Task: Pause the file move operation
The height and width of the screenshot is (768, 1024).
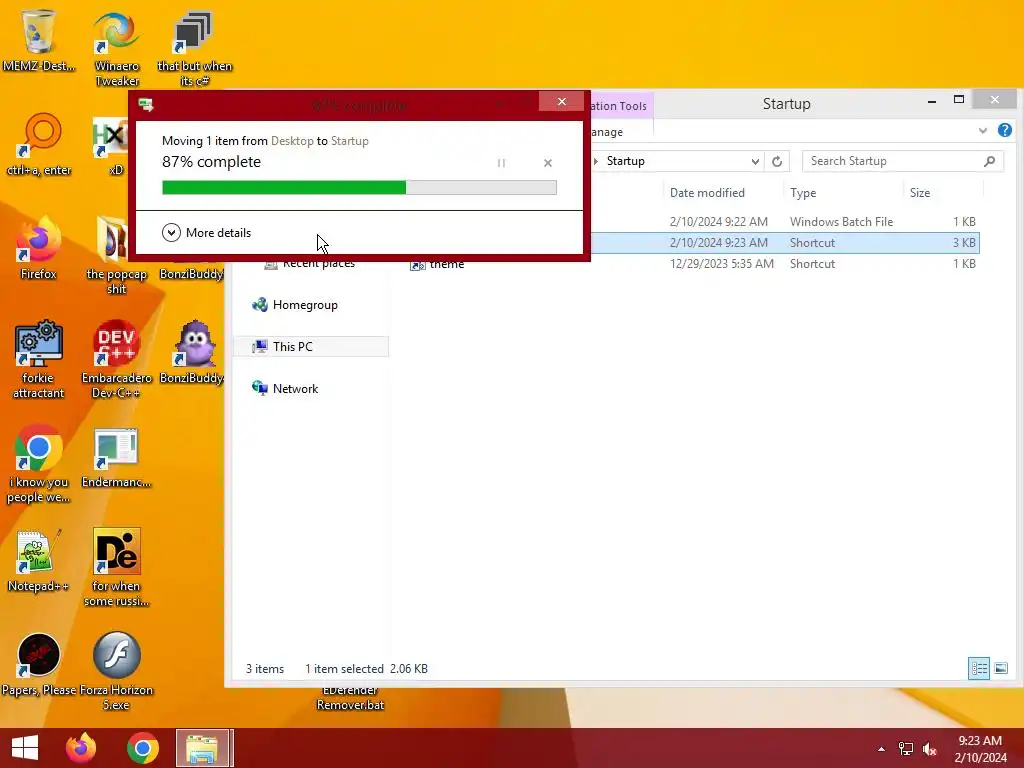Action: (x=501, y=163)
